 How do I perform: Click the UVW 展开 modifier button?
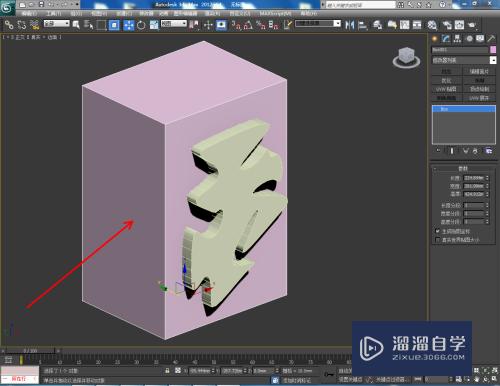click(x=479, y=98)
